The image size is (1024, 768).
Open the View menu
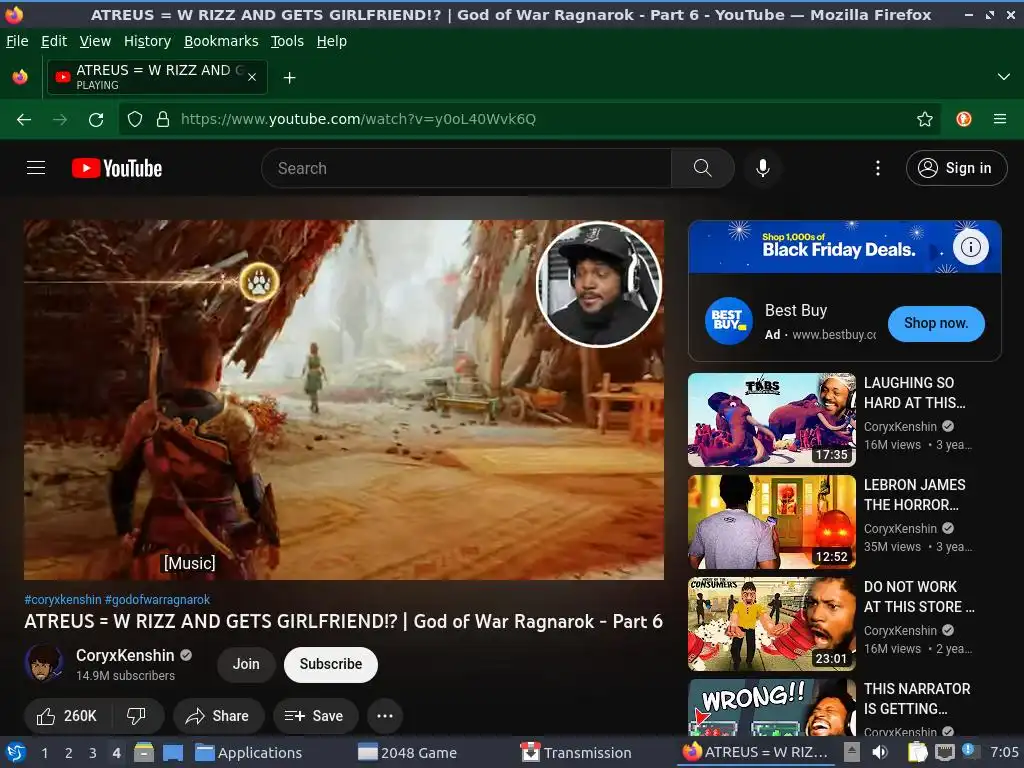click(x=95, y=41)
